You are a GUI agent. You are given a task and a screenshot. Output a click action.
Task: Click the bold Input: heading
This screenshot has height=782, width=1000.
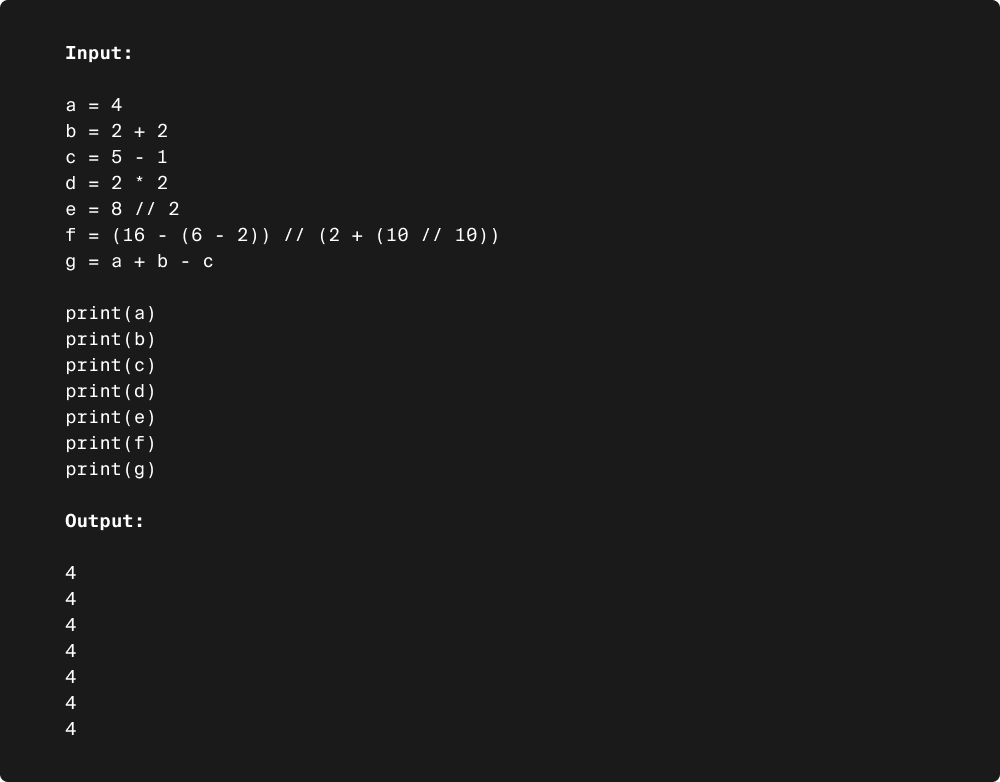click(x=99, y=53)
